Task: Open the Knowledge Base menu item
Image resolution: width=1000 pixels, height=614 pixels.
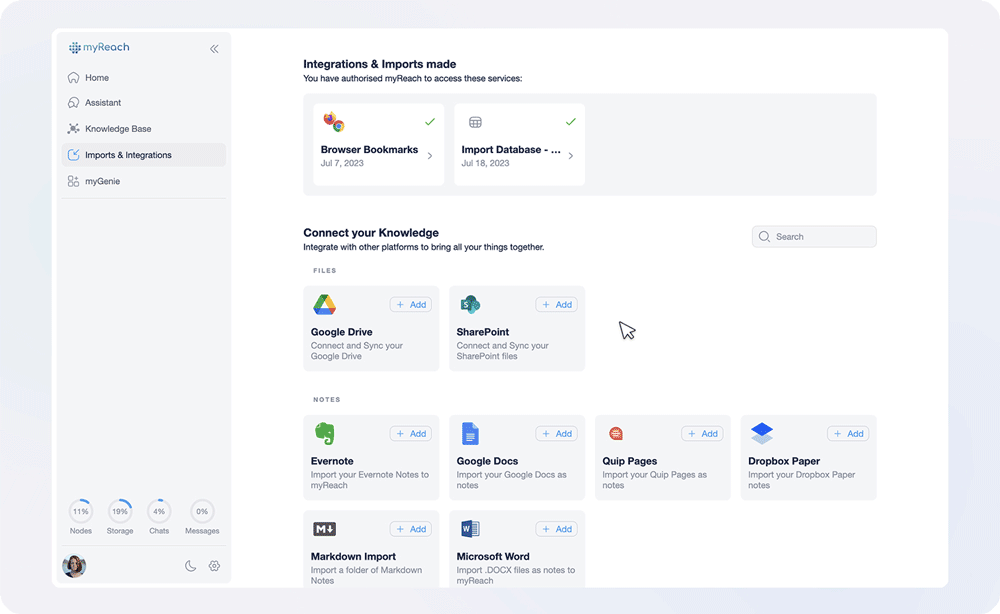Action: pyautogui.click(x=118, y=129)
